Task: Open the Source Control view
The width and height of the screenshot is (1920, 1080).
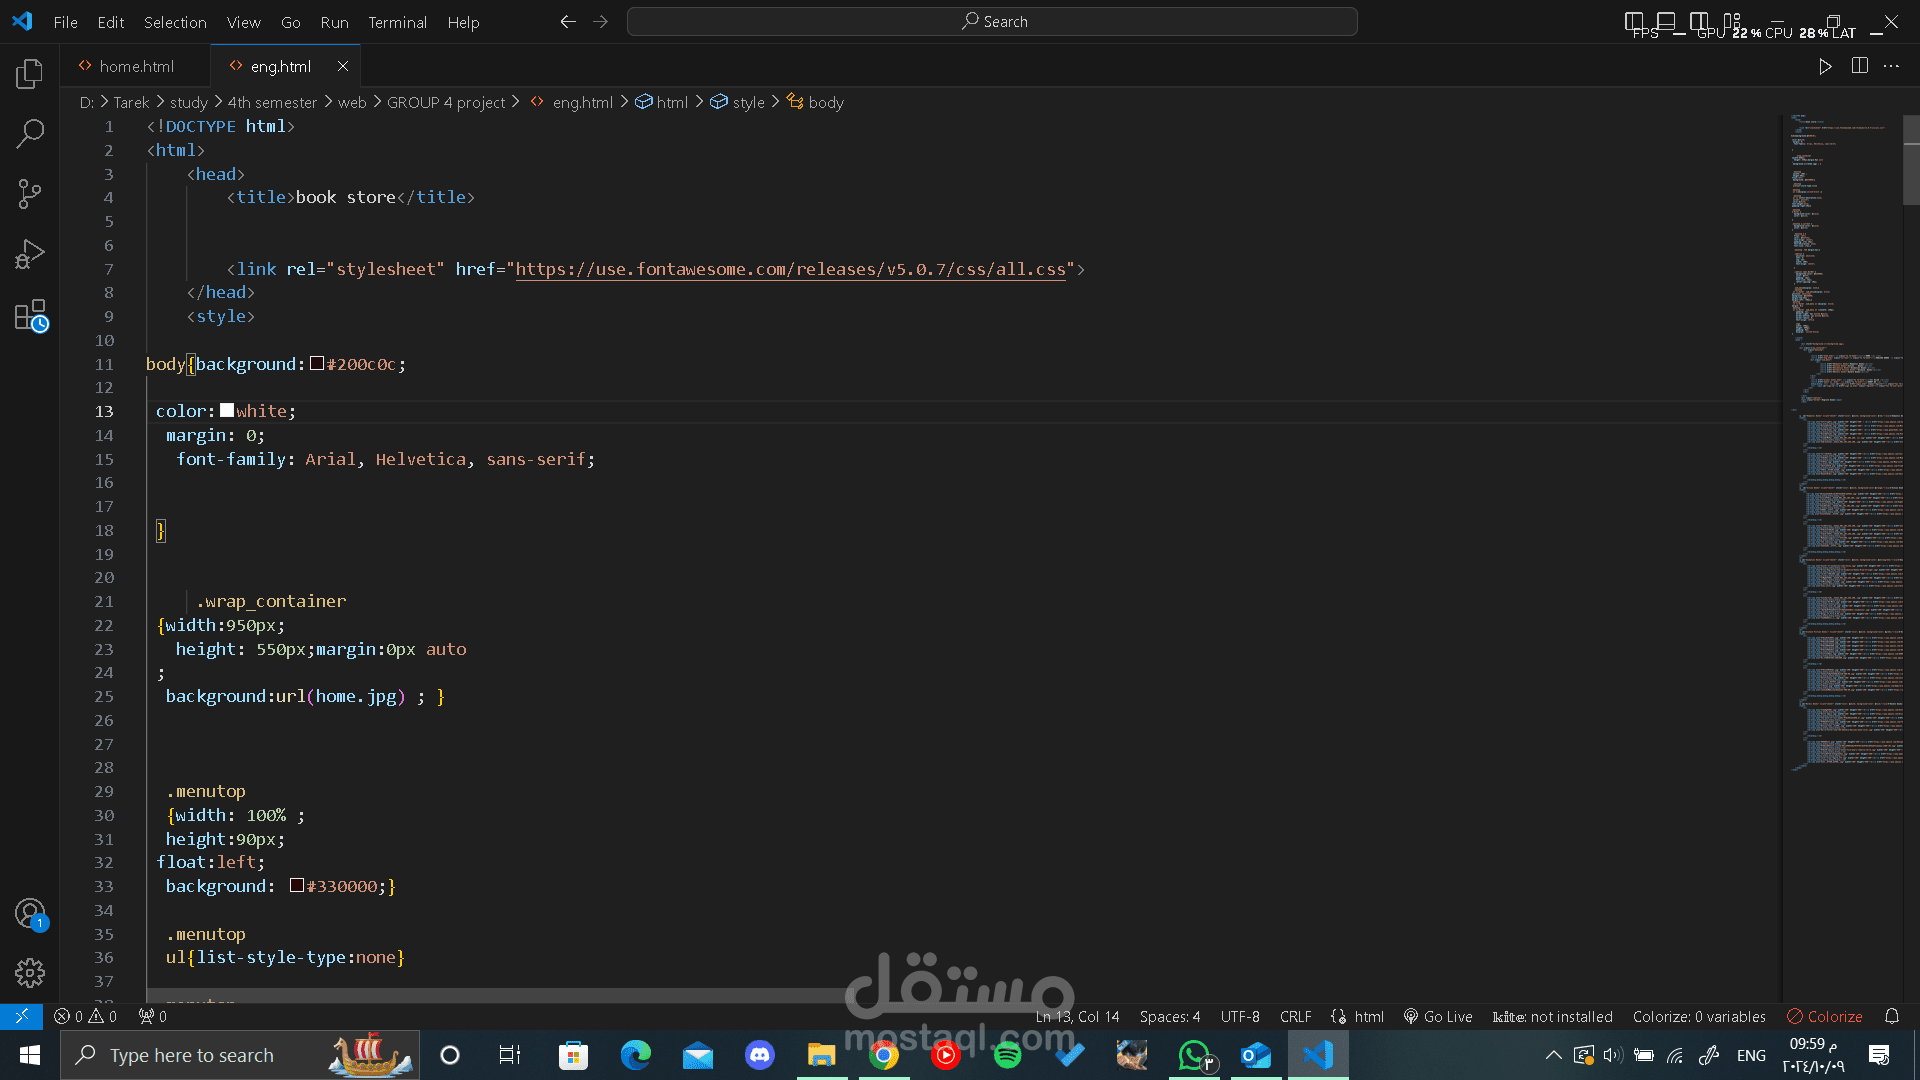Action: pos(30,194)
